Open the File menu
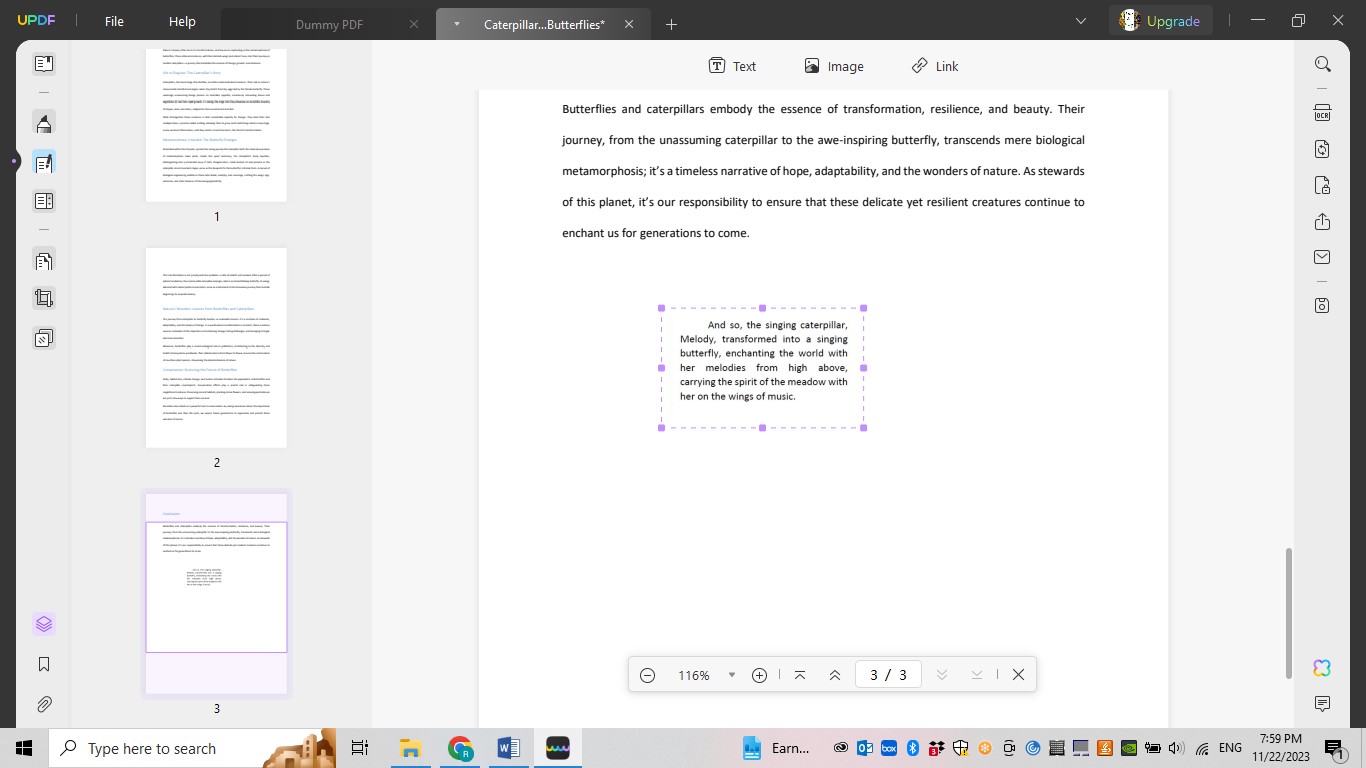 pos(113,21)
